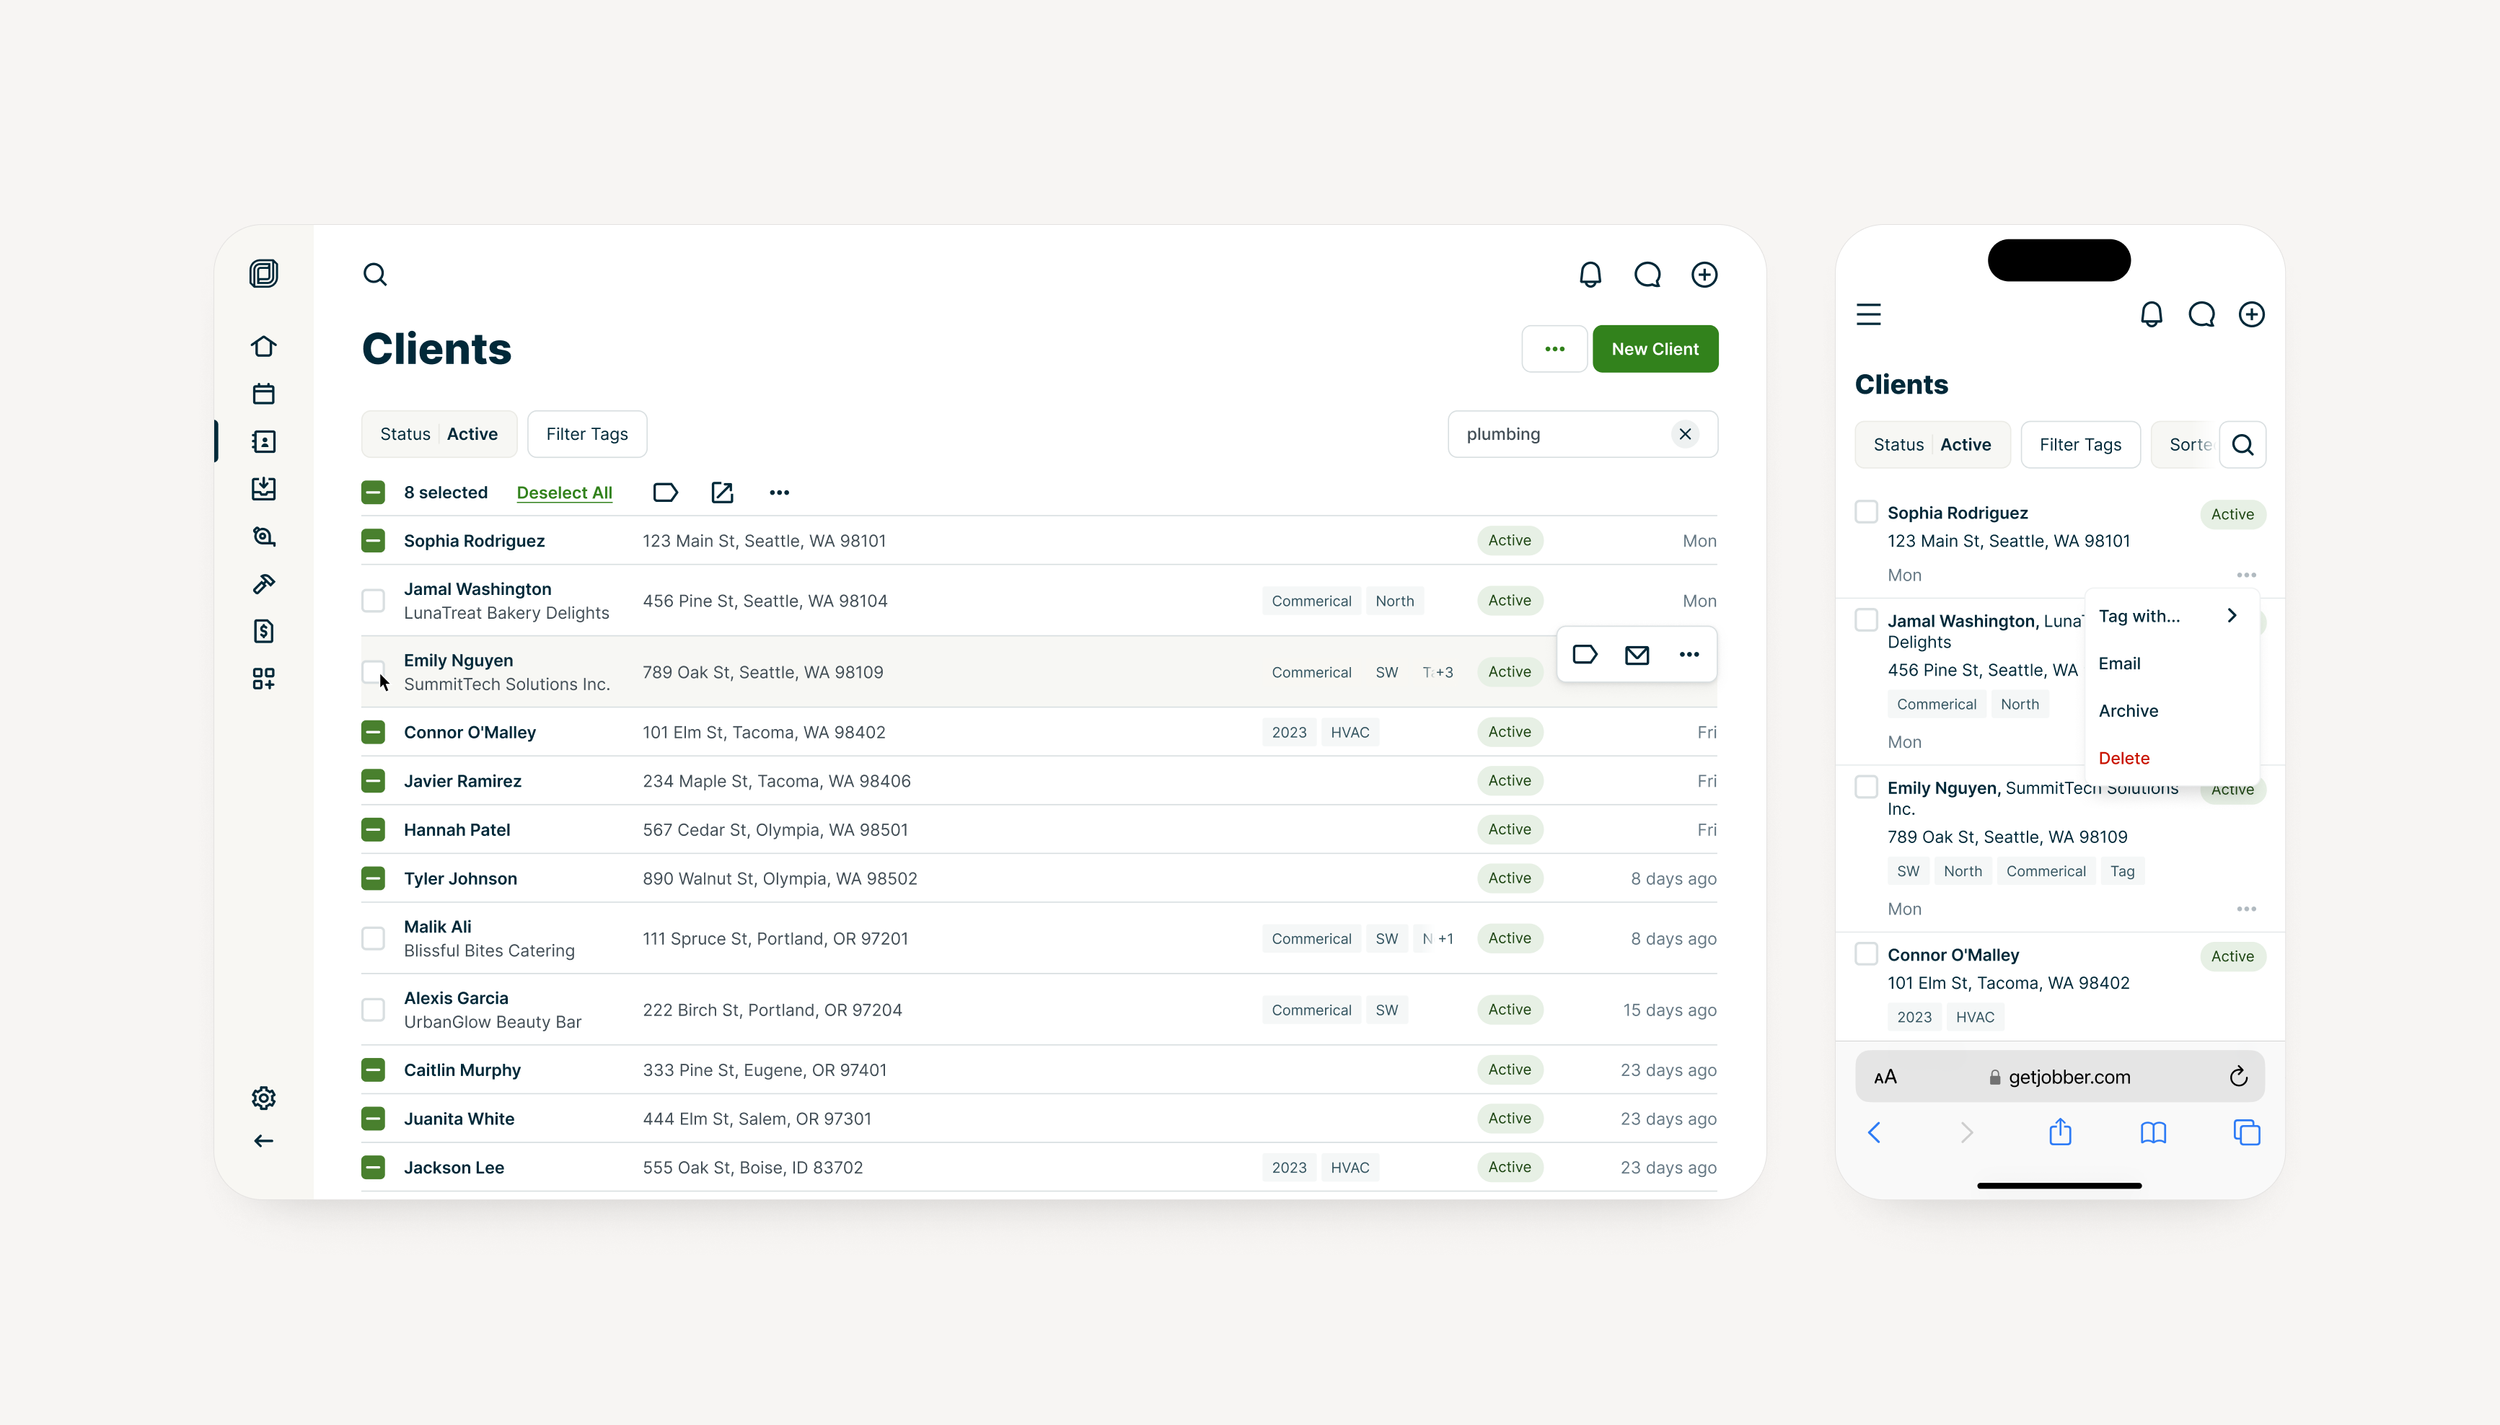
Task: Open the 'Tag with...' submenu
Action: (x=2170, y=616)
